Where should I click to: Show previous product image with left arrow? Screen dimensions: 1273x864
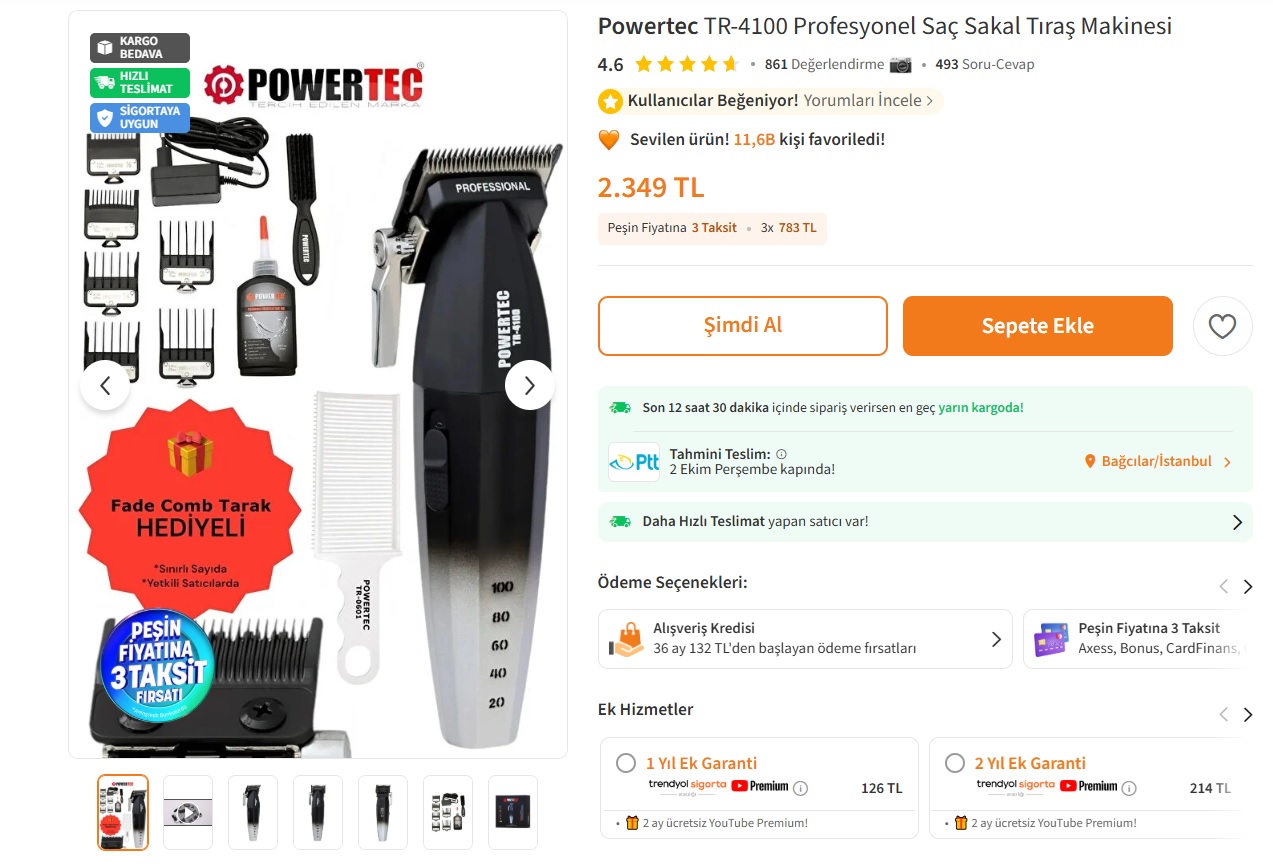(x=105, y=385)
